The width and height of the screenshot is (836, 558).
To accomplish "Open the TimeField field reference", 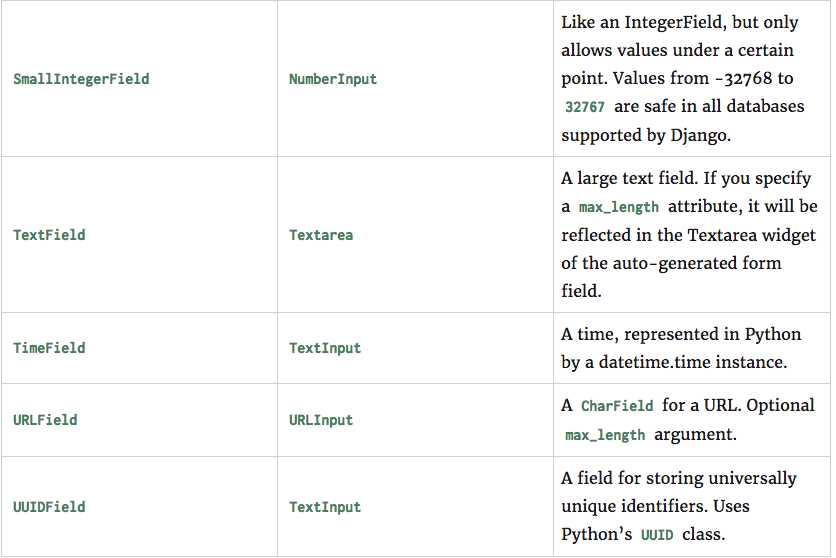I will tap(49, 348).
